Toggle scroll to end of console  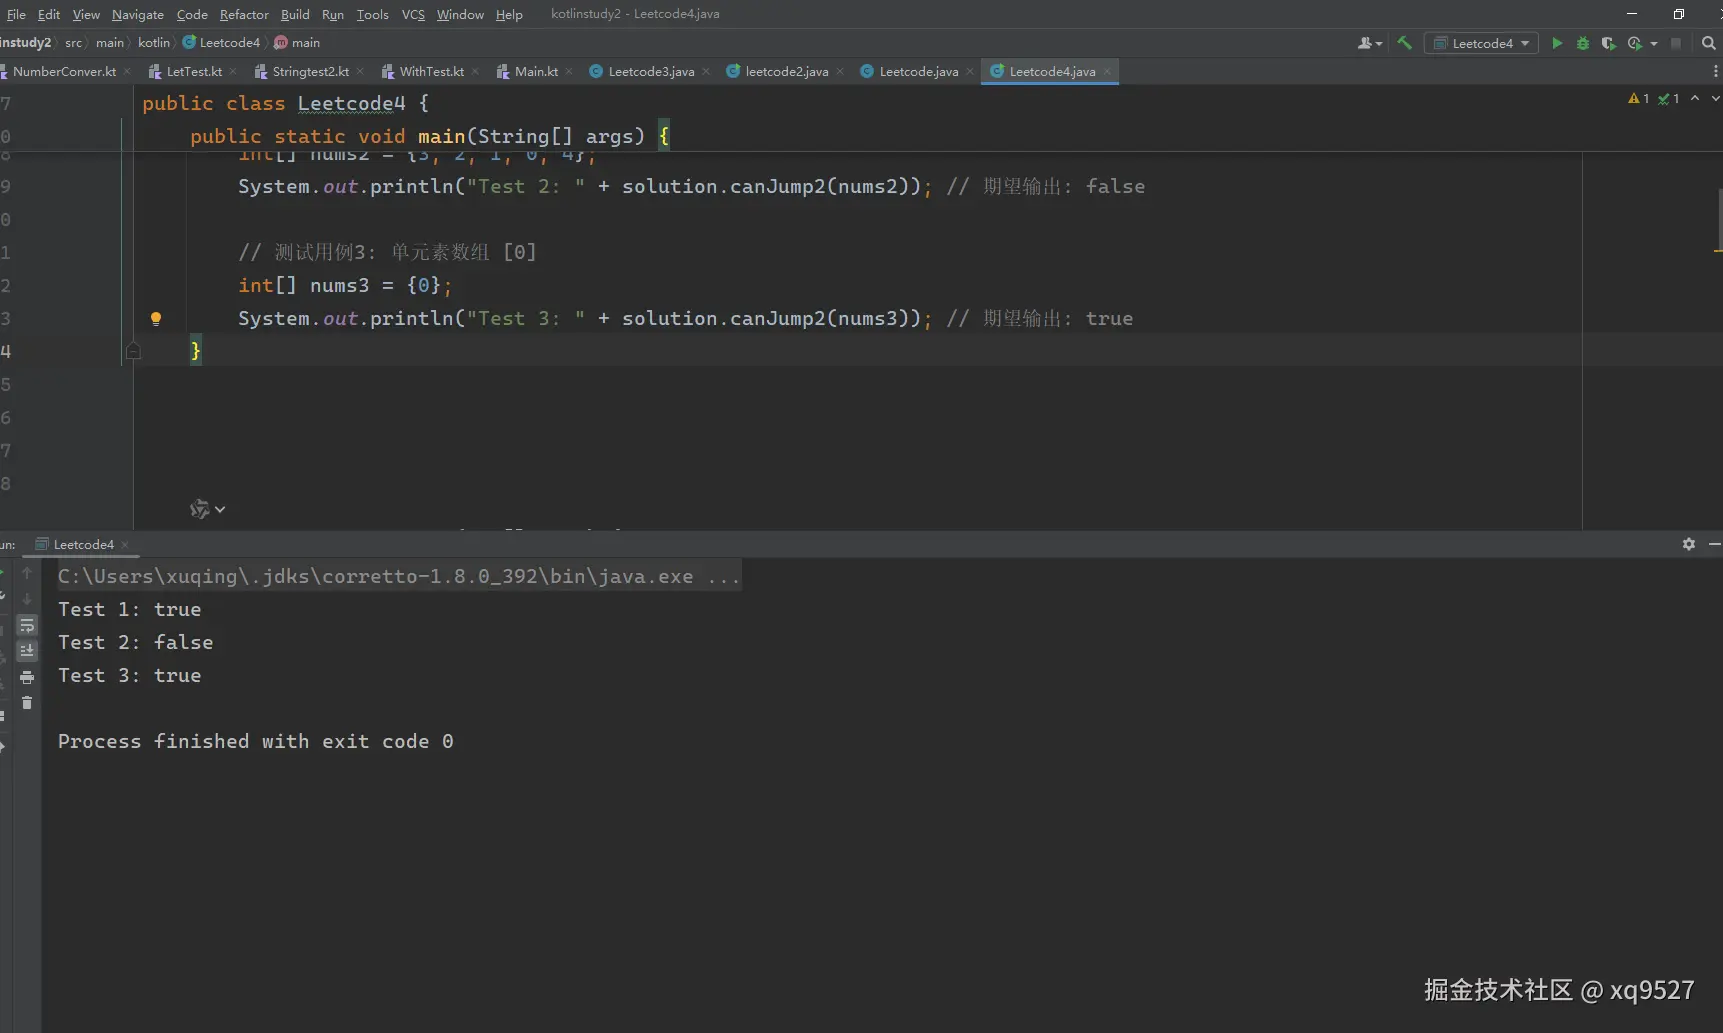(x=27, y=651)
